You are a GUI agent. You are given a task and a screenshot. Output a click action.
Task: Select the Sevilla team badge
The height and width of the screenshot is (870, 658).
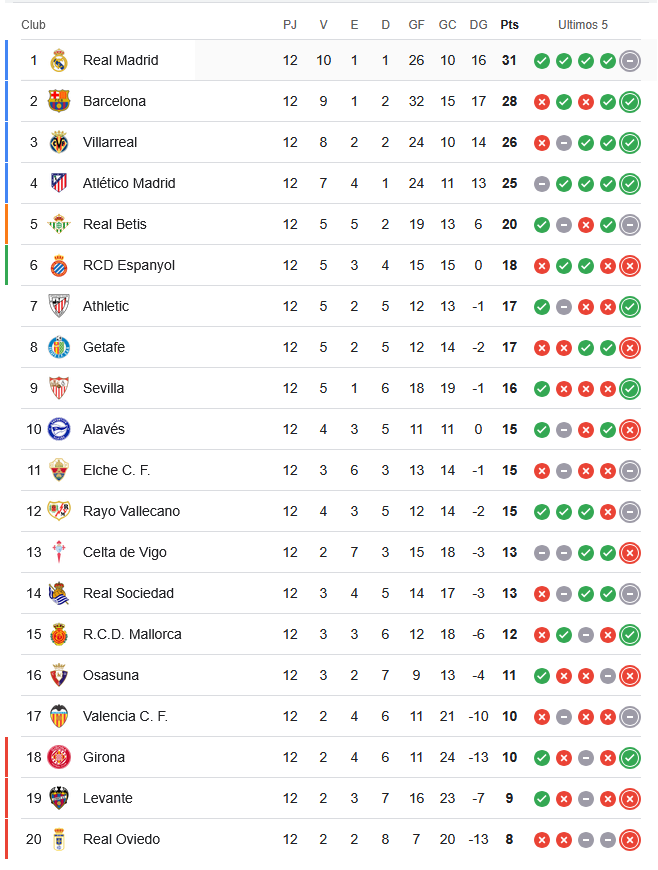click(x=58, y=388)
